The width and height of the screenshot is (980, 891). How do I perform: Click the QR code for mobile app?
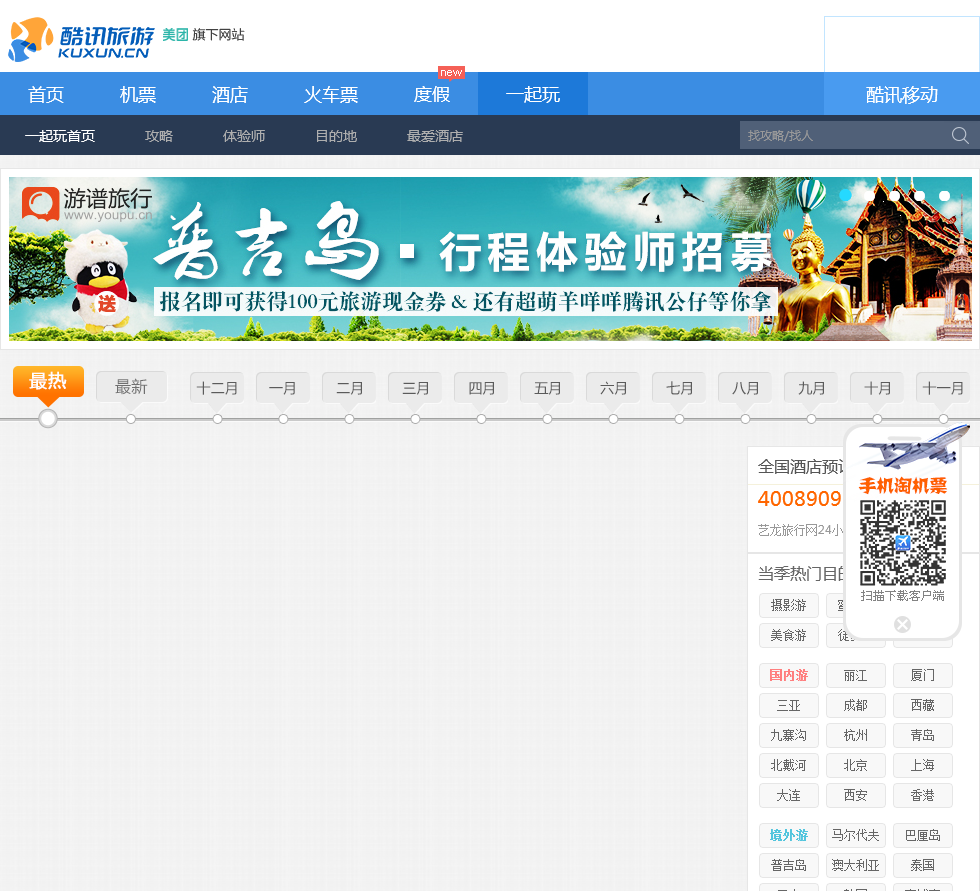[x=902, y=543]
